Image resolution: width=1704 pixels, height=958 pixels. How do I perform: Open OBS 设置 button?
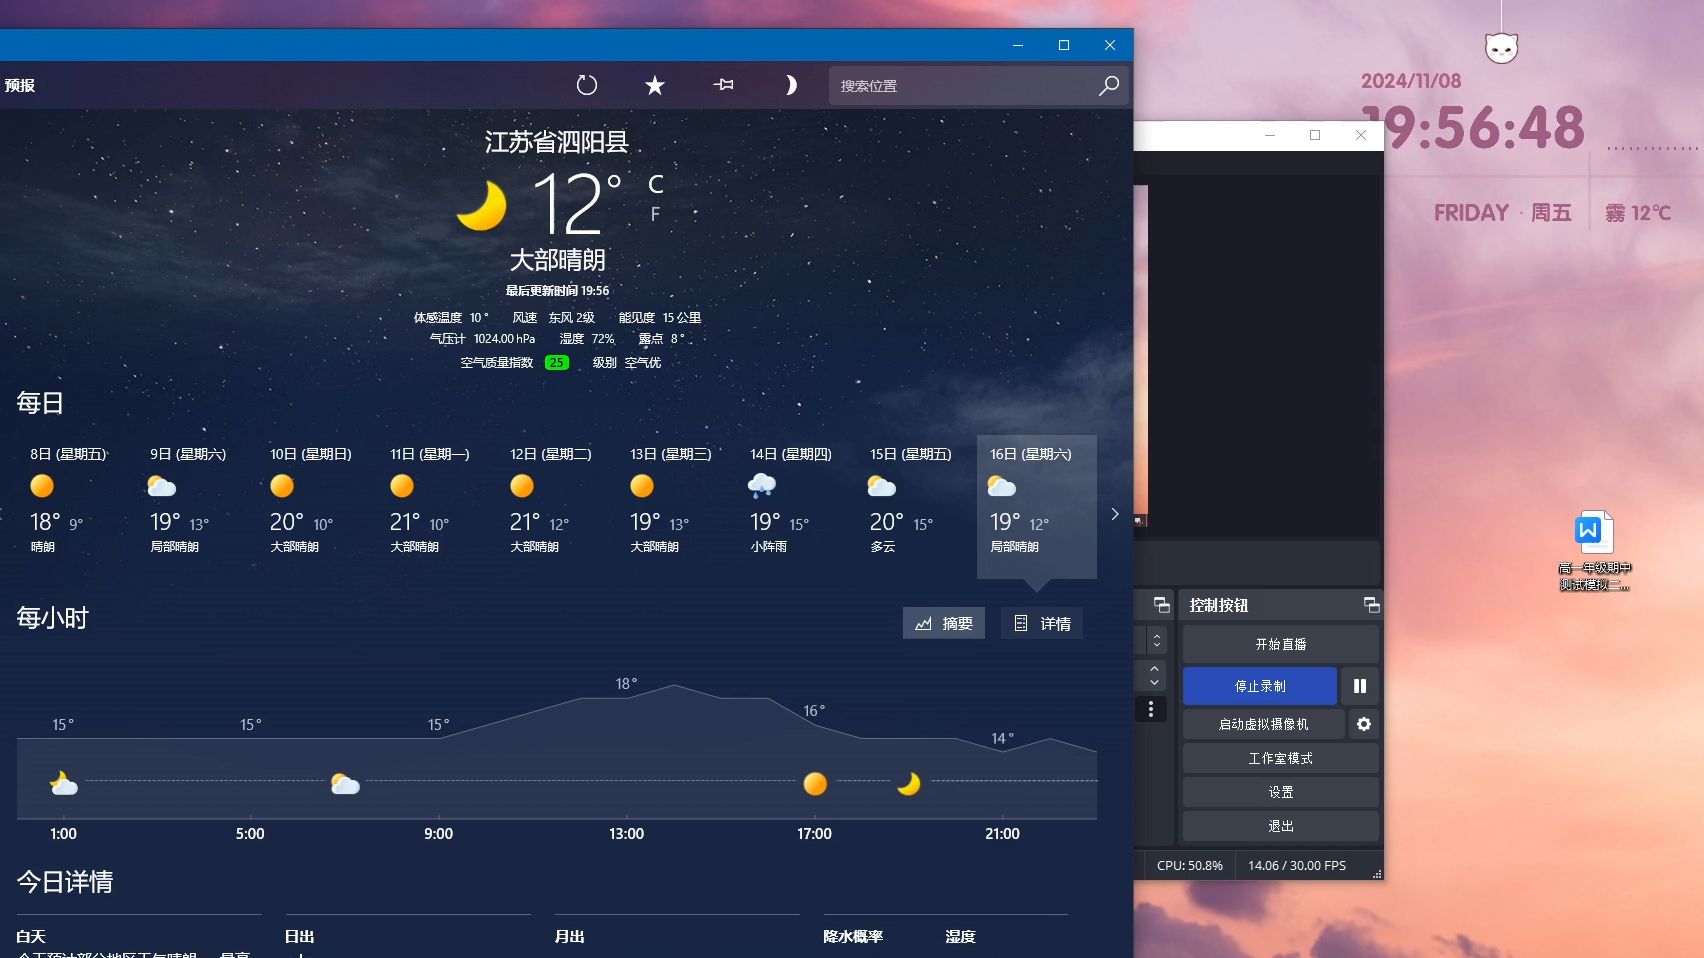[1281, 792]
